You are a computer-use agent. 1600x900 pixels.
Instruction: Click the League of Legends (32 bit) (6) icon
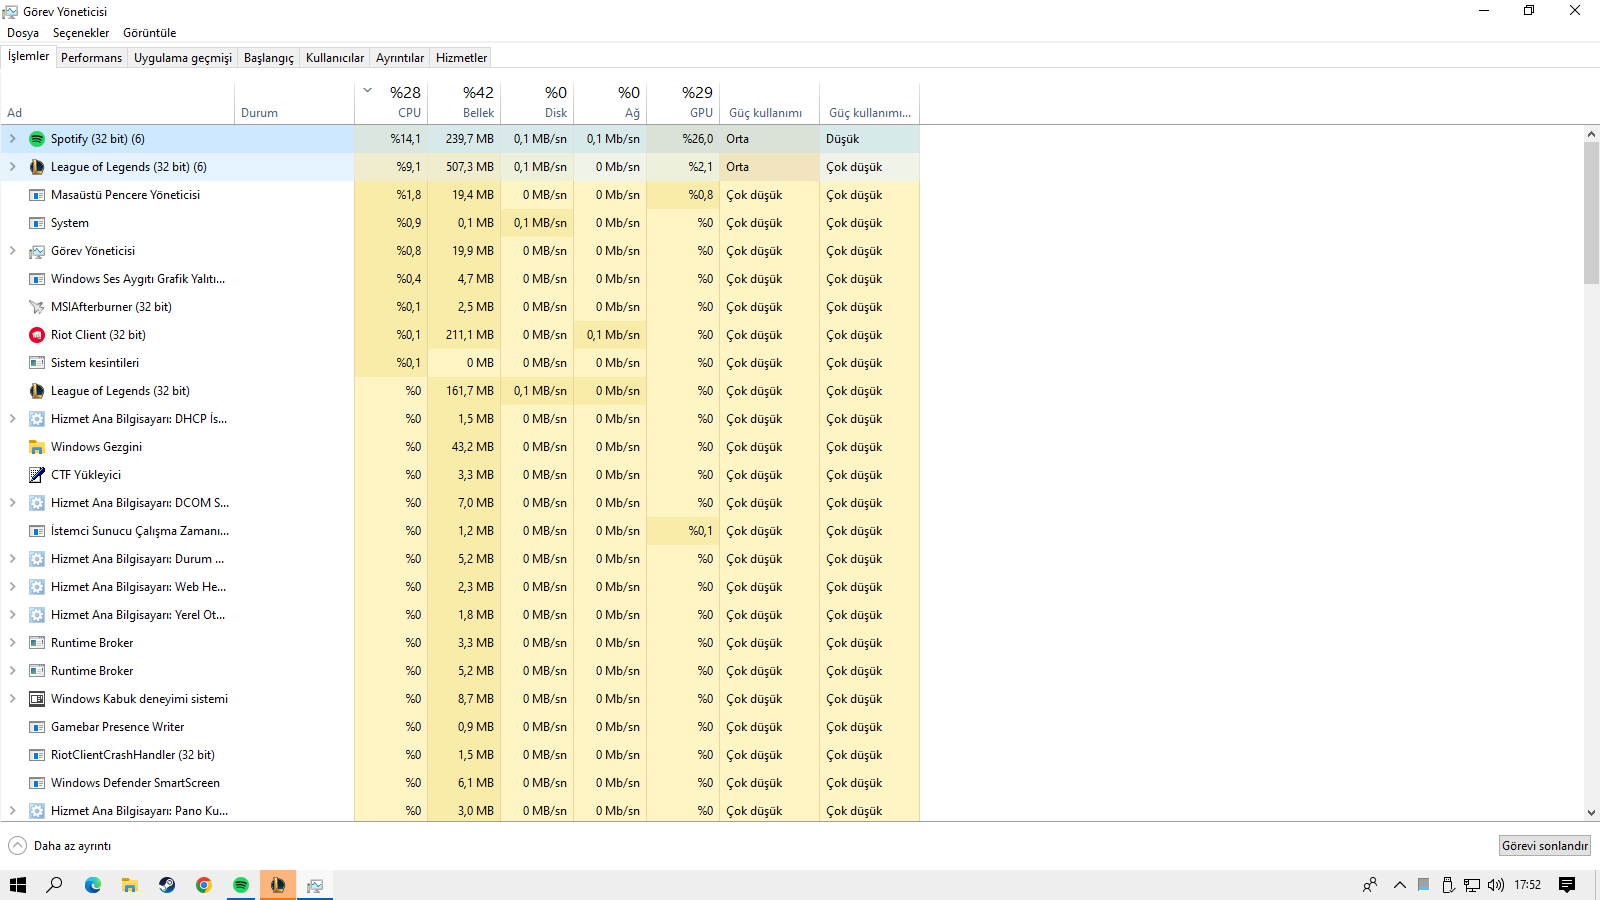point(37,167)
